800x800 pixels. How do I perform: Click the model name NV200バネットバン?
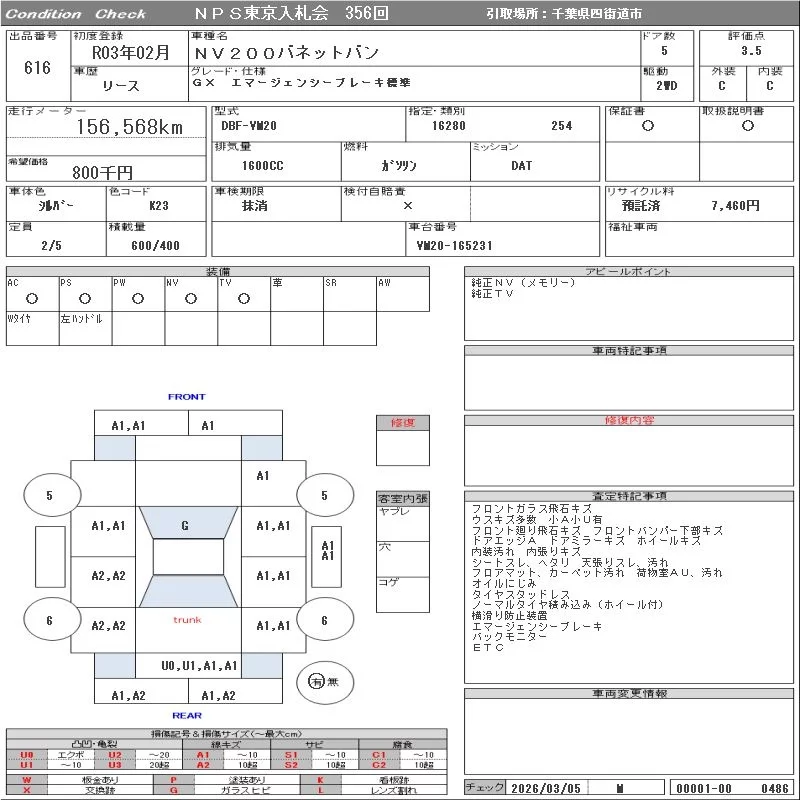pos(286,53)
